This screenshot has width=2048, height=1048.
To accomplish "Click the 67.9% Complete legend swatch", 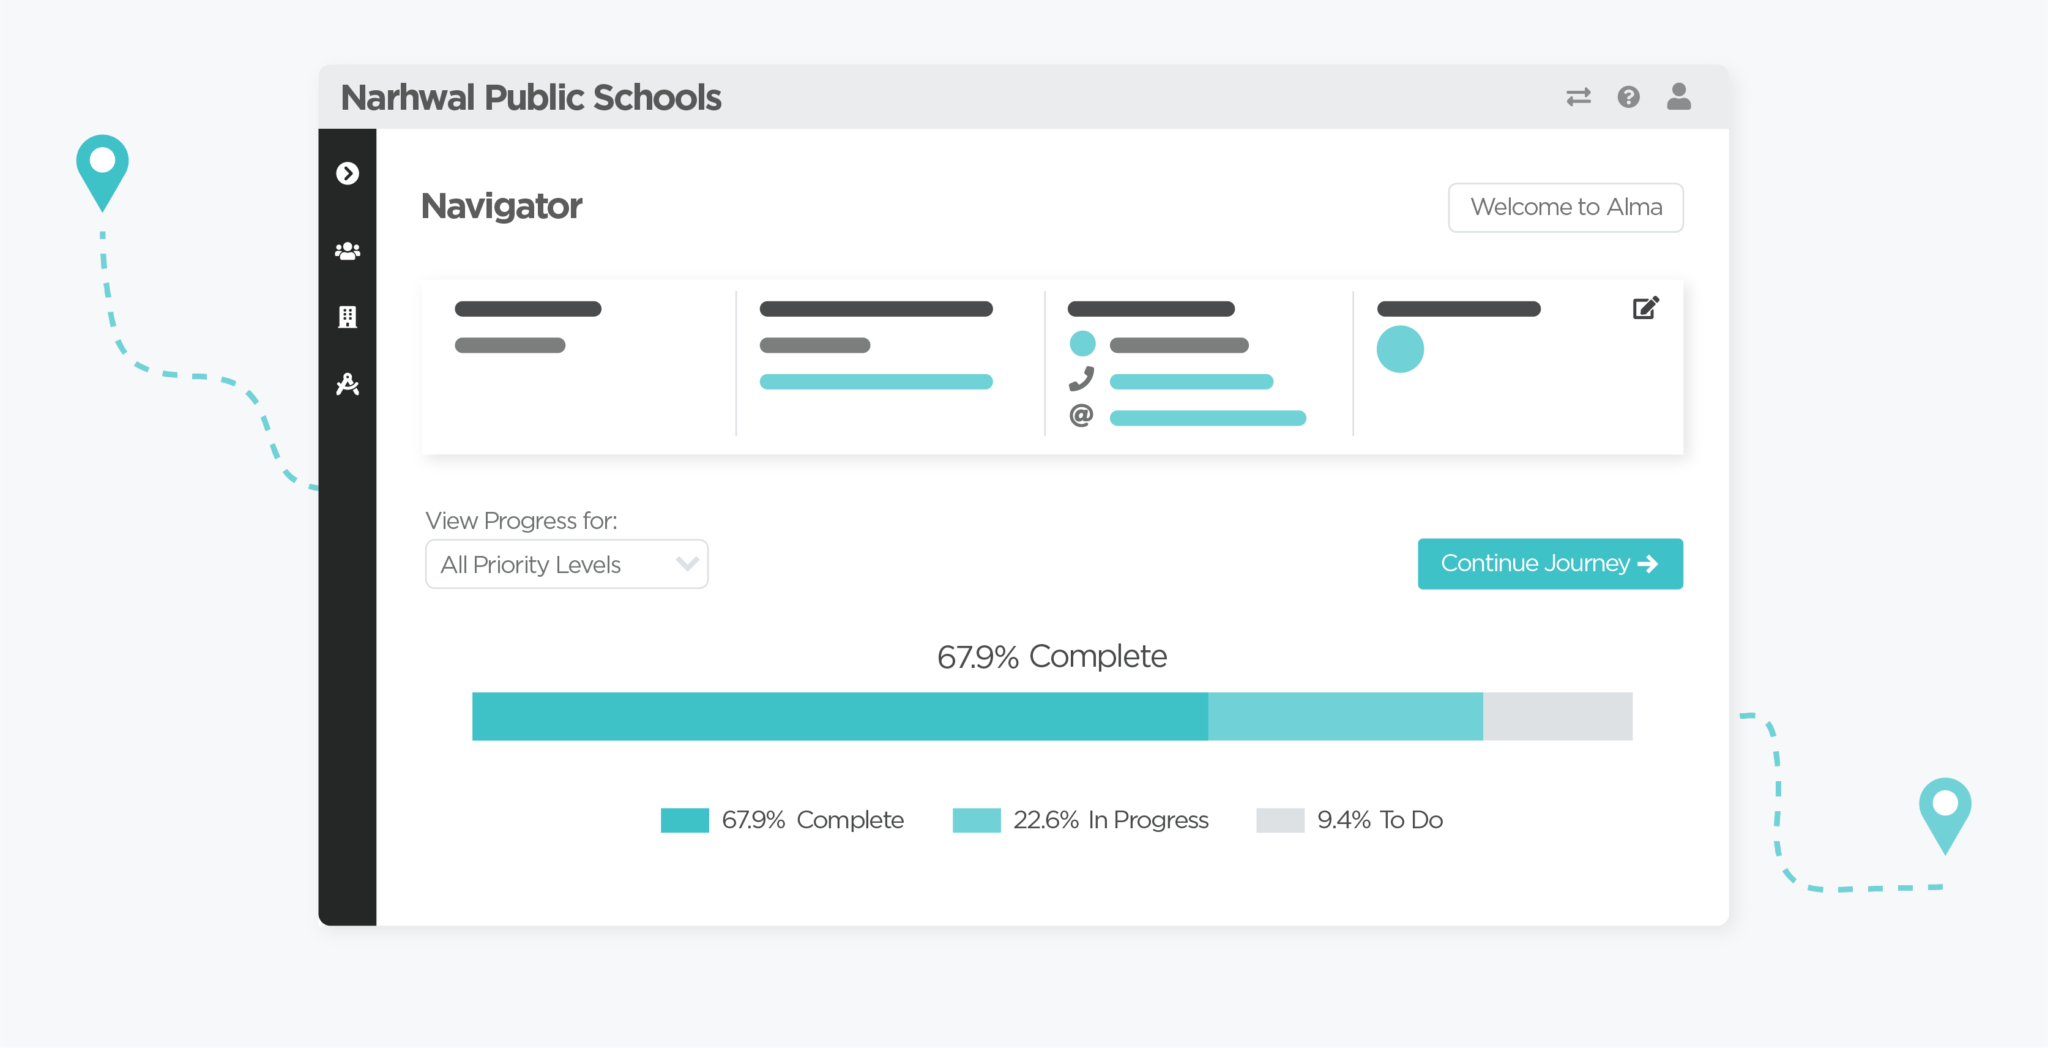I will point(685,820).
